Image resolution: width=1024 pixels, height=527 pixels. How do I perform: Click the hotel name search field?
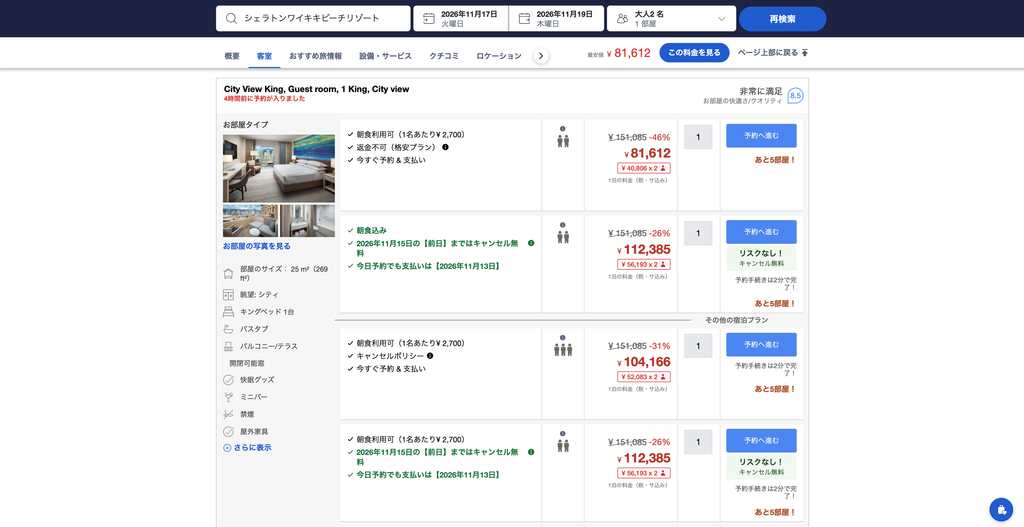click(313, 18)
